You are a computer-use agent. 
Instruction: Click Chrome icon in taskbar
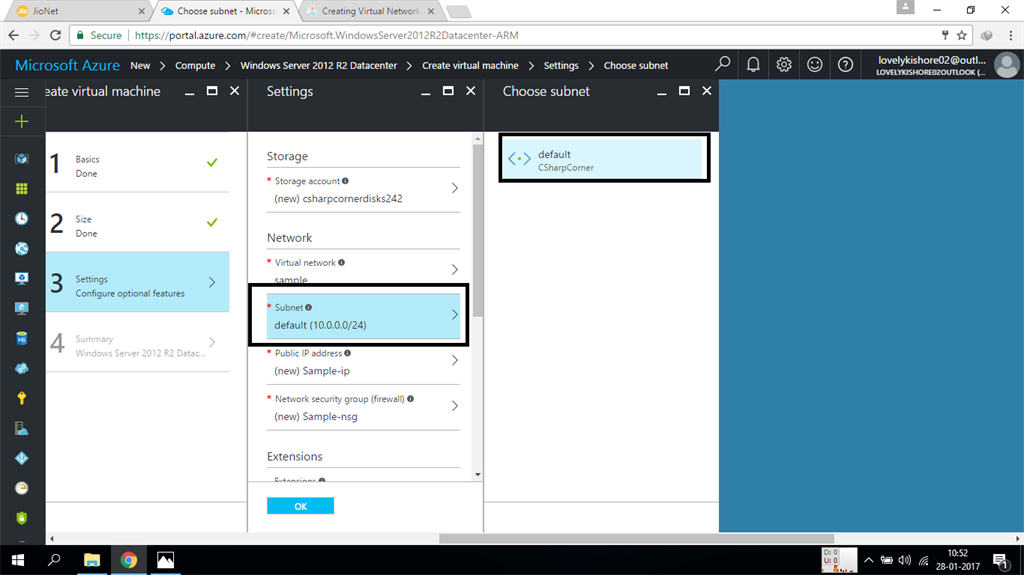point(129,560)
